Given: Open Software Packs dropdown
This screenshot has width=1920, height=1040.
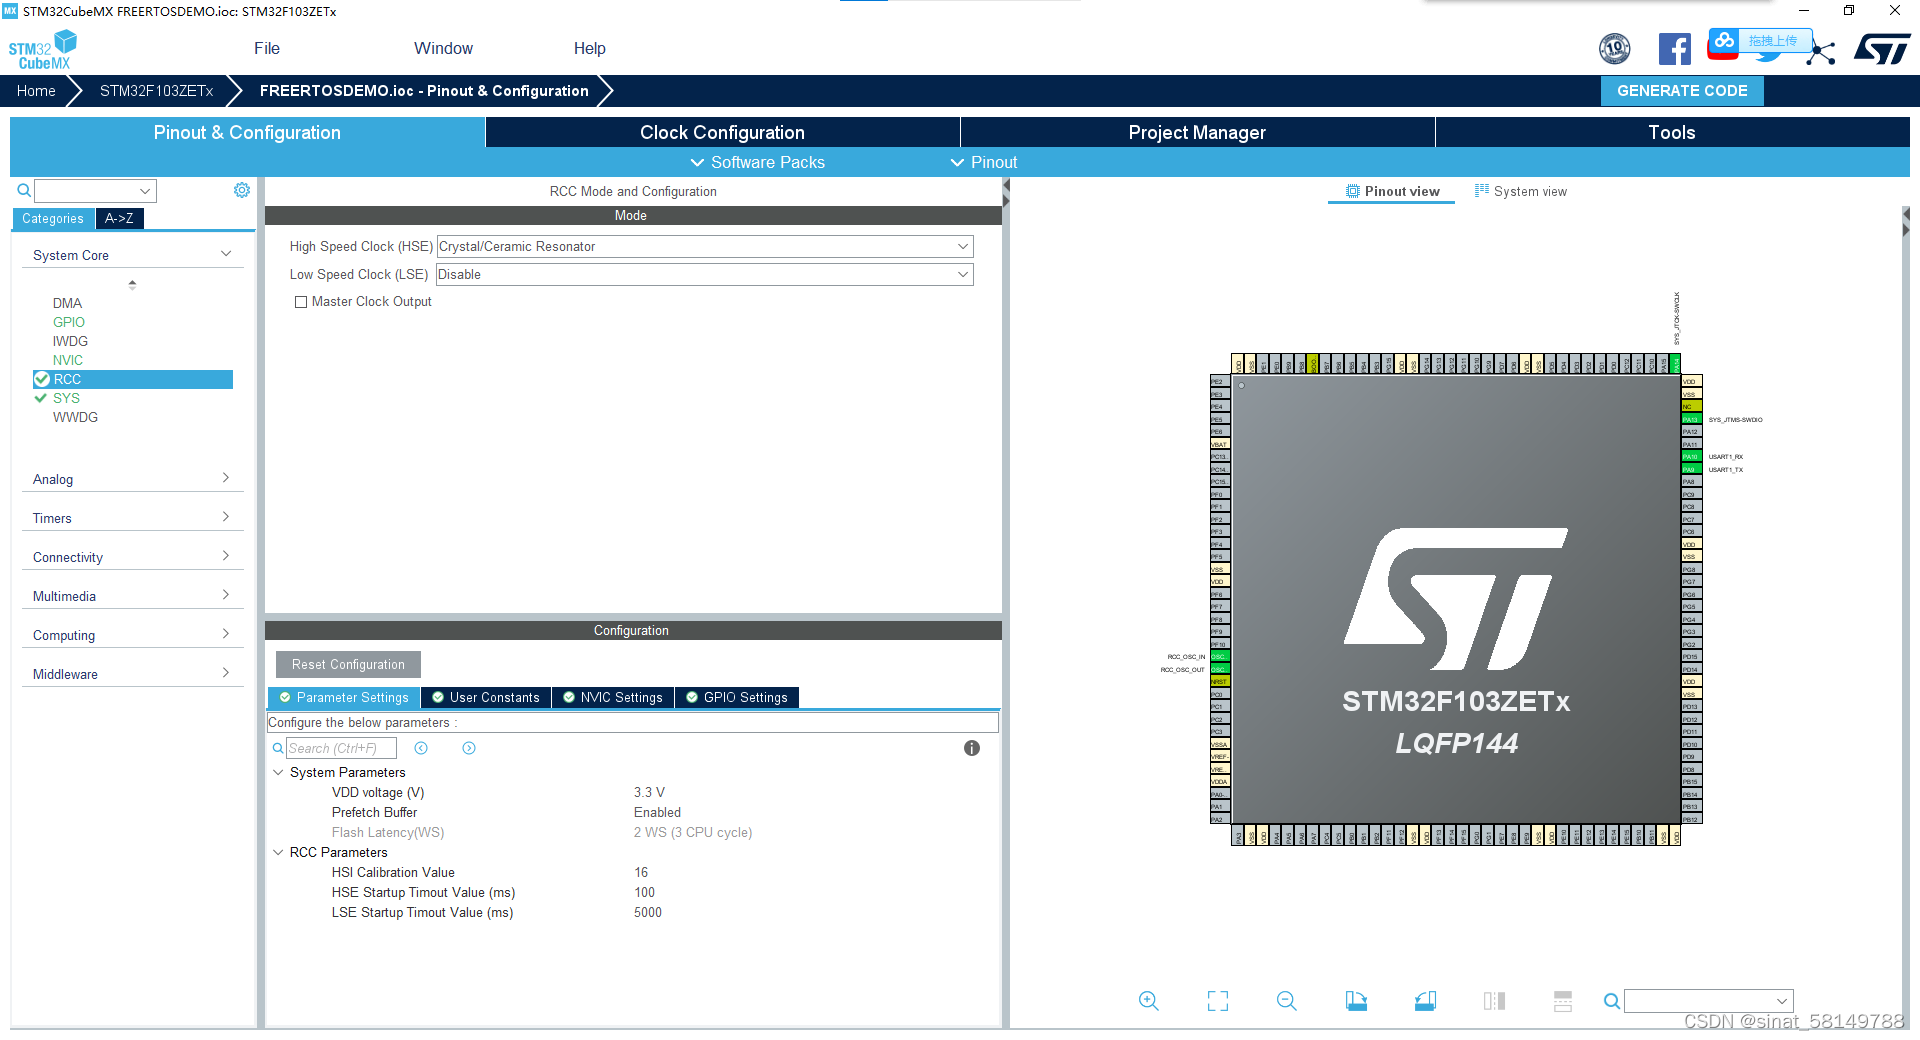Looking at the screenshot, I should [757, 162].
